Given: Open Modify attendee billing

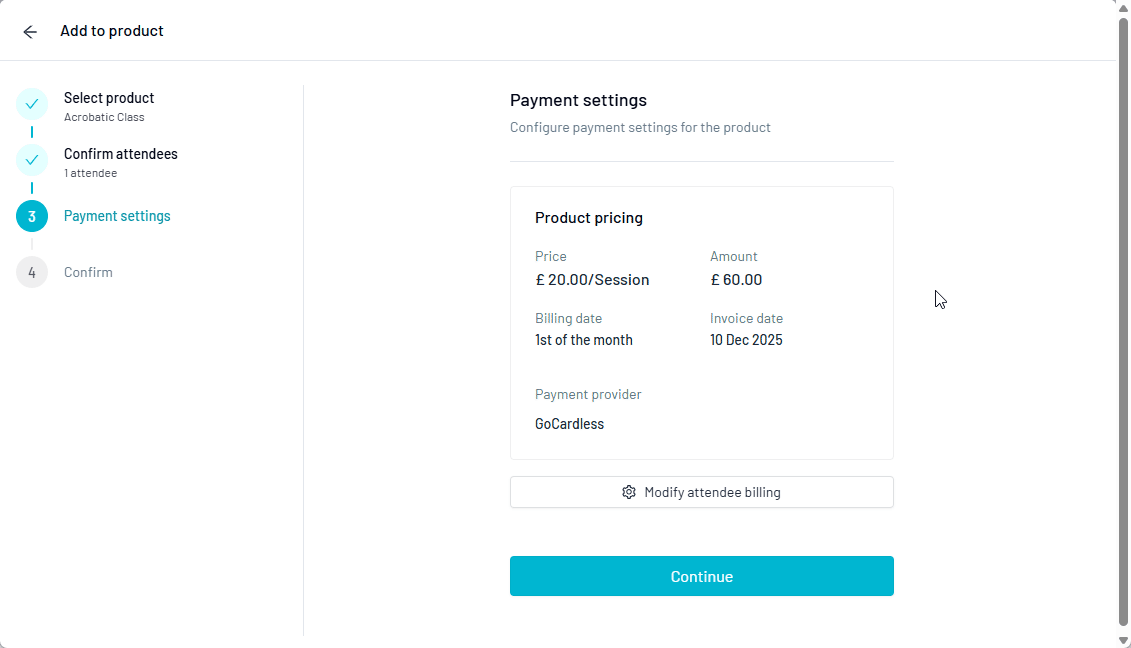Looking at the screenshot, I should [701, 492].
